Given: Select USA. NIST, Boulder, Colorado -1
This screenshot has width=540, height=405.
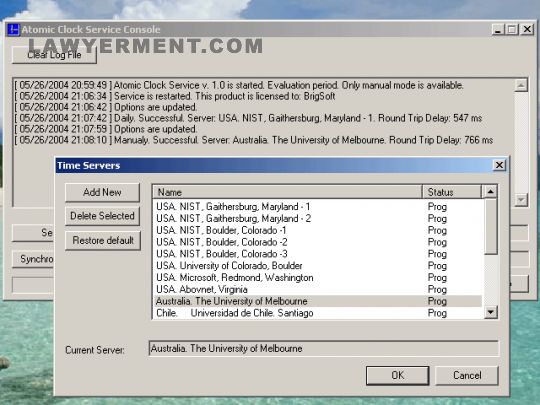Looking at the screenshot, I should 318,230.
